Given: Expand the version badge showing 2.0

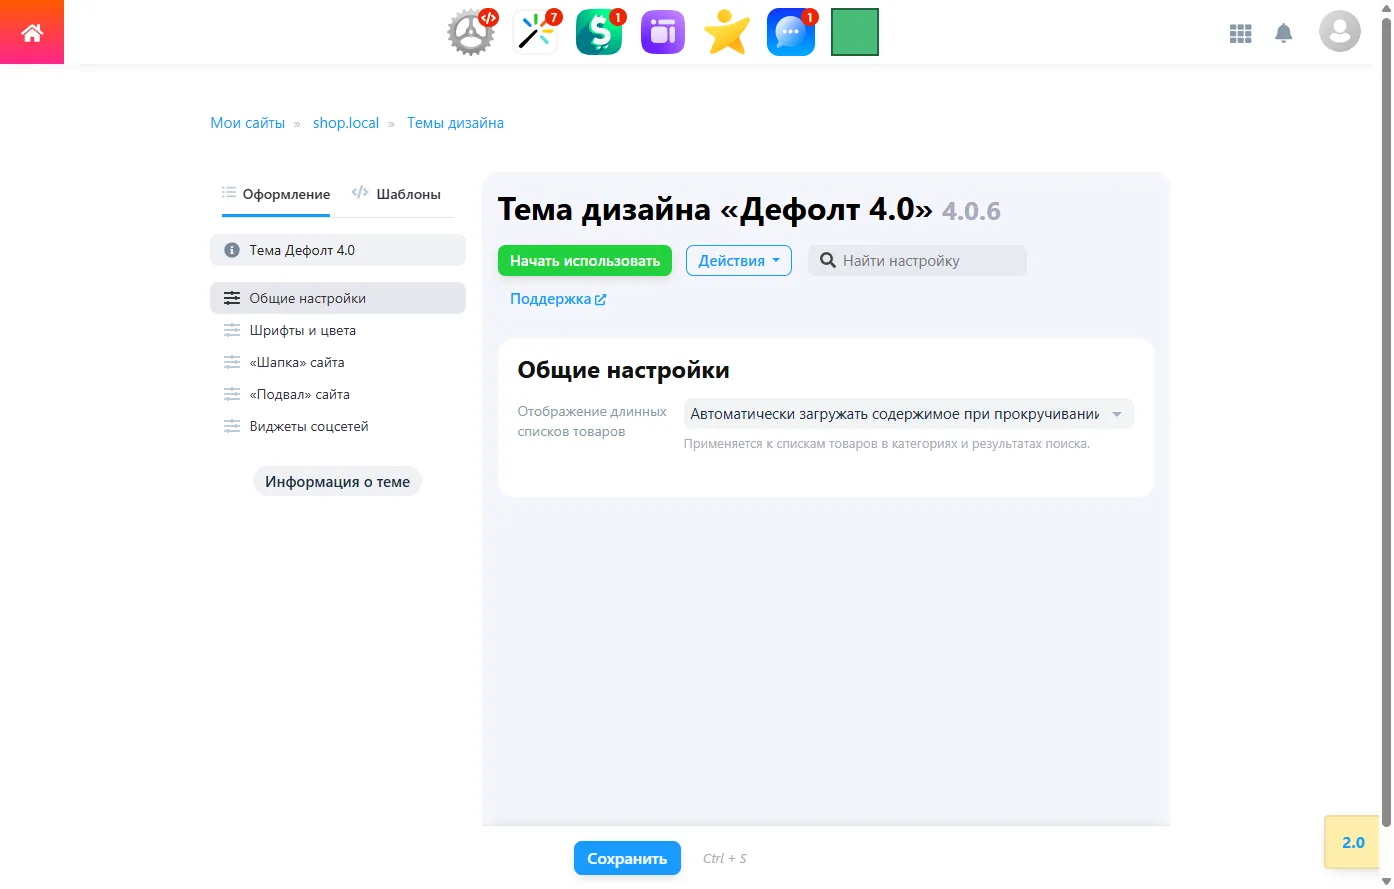Looking at the screenshot, I should 1351,842.
